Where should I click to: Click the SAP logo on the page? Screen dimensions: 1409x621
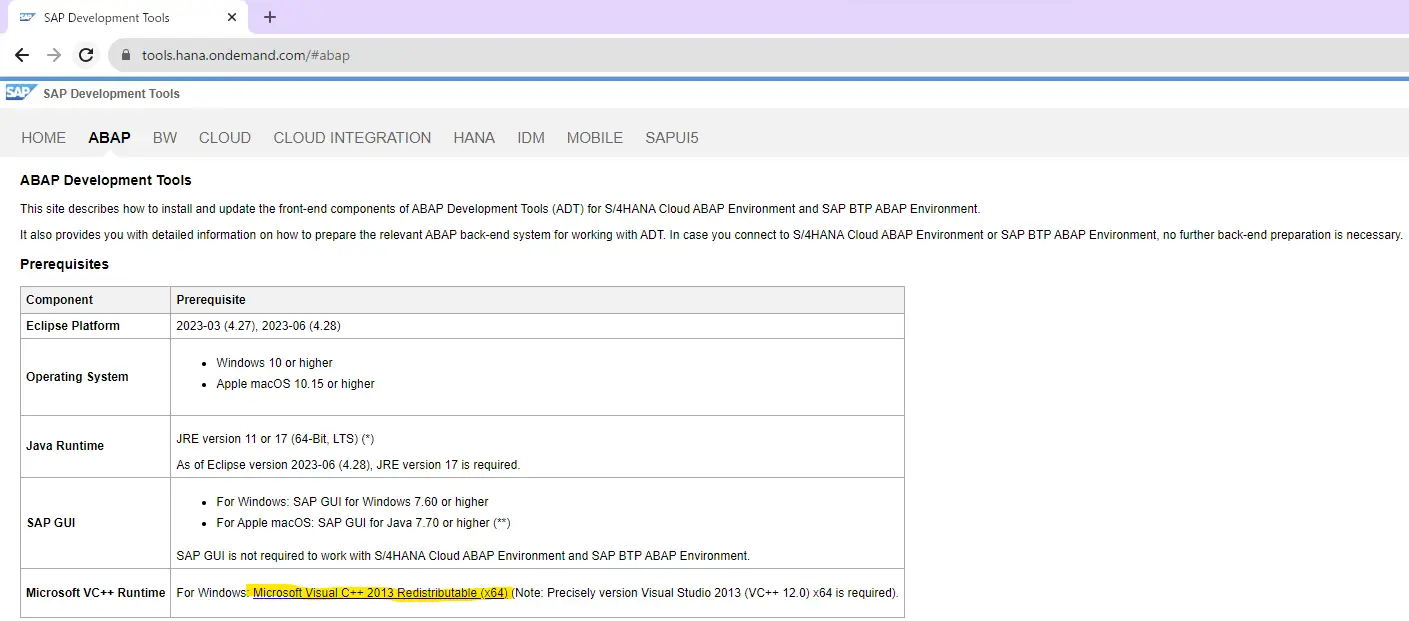(x=21, y=93)
